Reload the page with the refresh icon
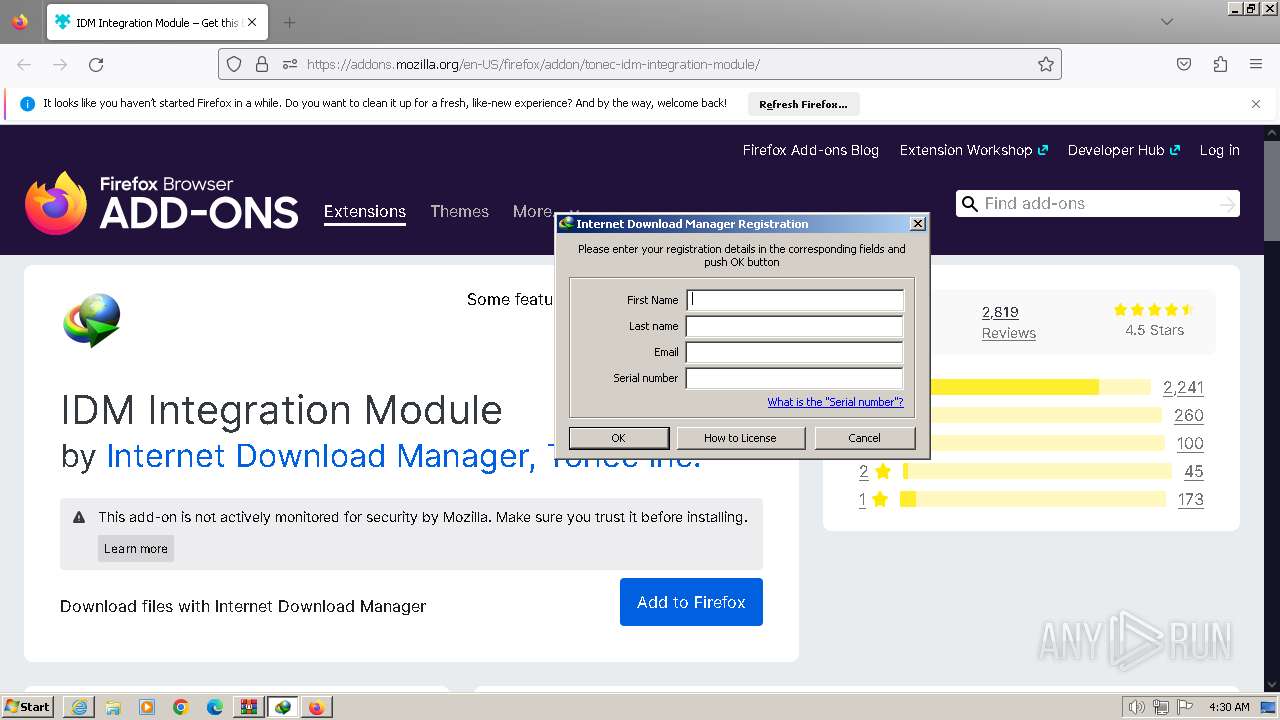Image resolution: width=1280 pixels, height=720 pixels. point(96,64)
